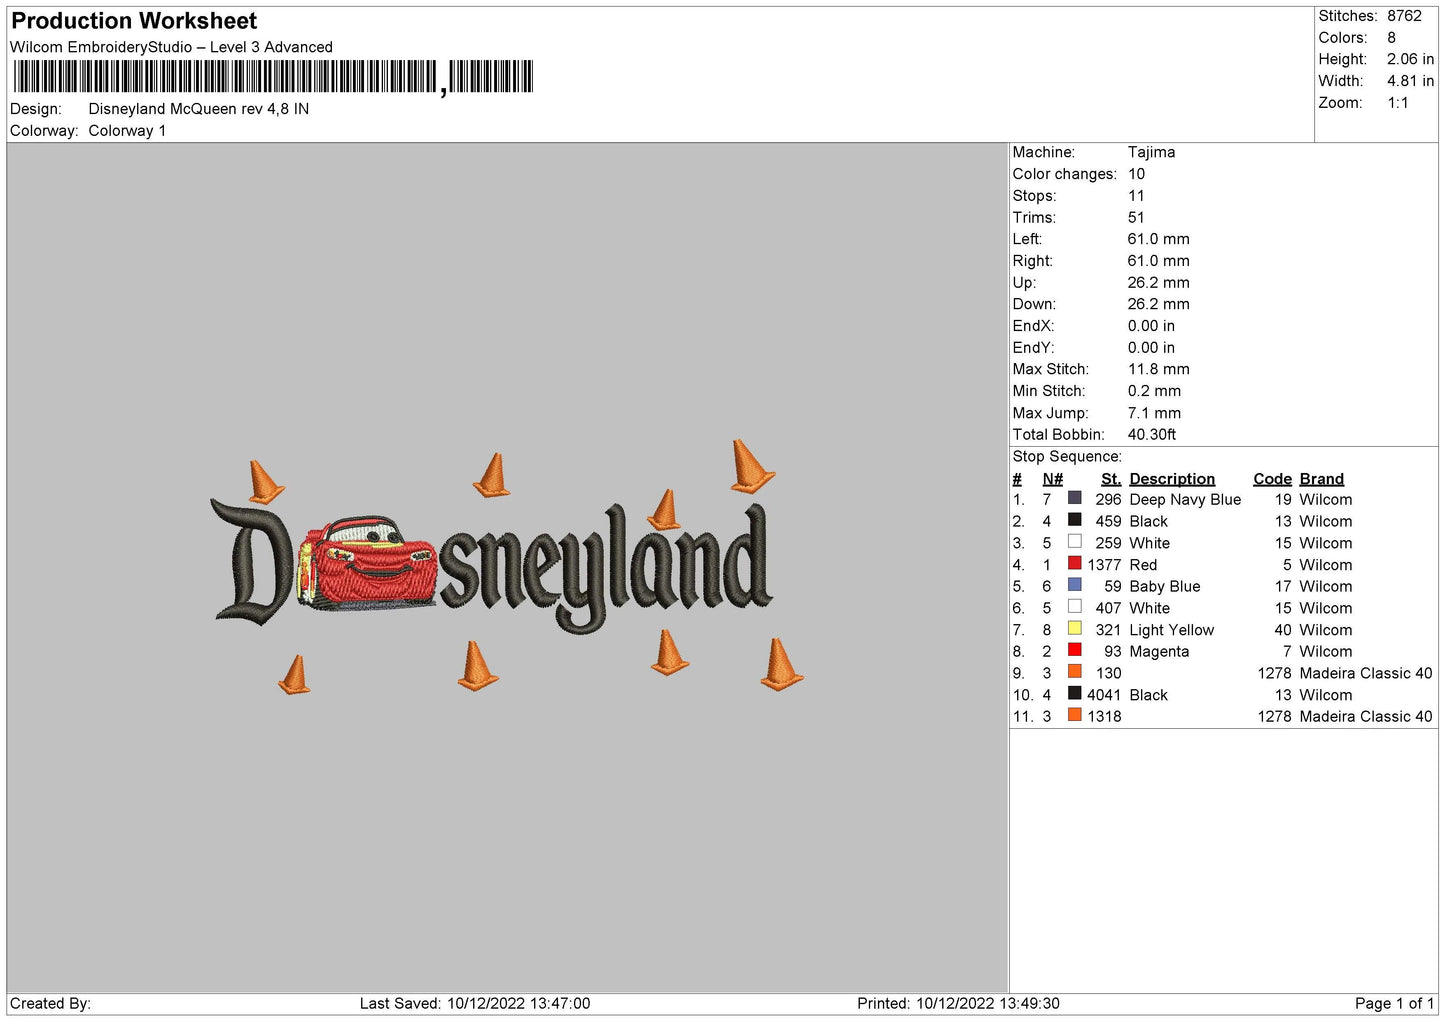The image size is (1445, 1021).
Task: Click the Brand column header
Action: [1321, 479]
